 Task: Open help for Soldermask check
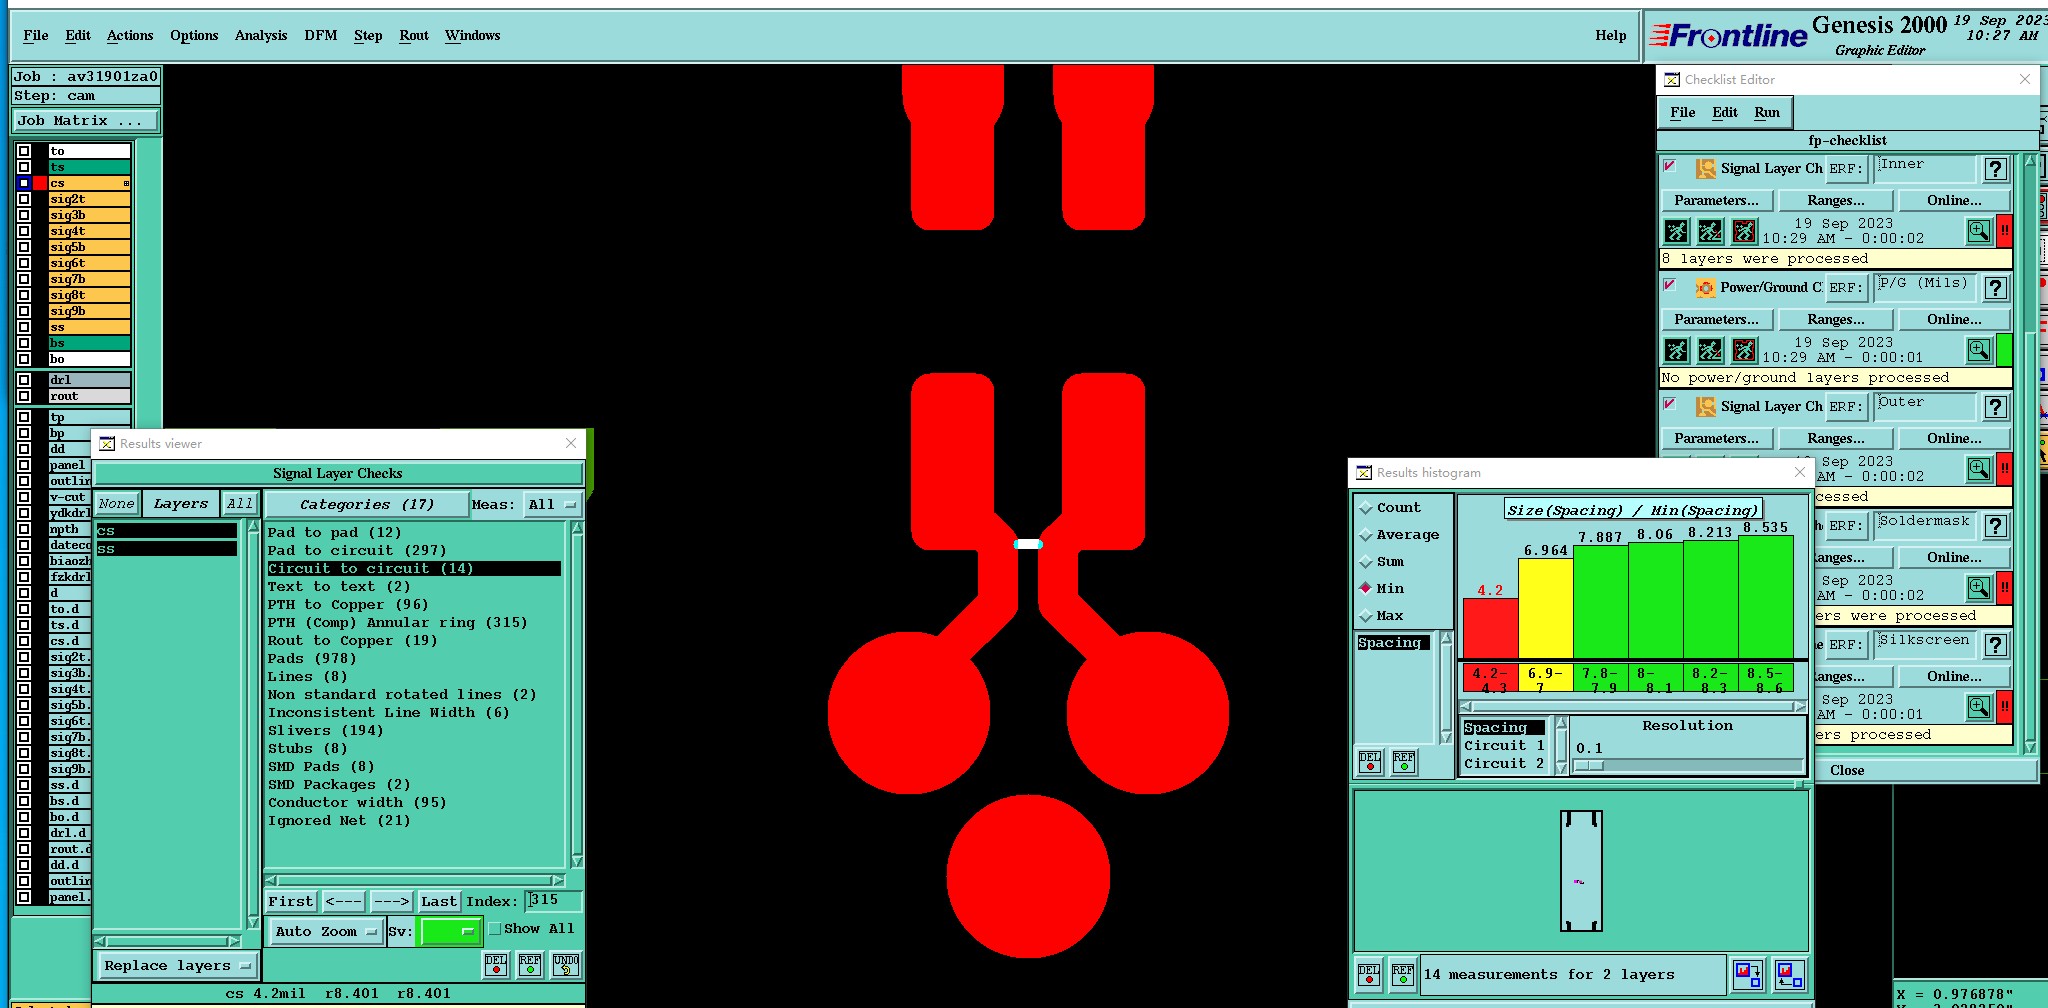point(1996,526)
